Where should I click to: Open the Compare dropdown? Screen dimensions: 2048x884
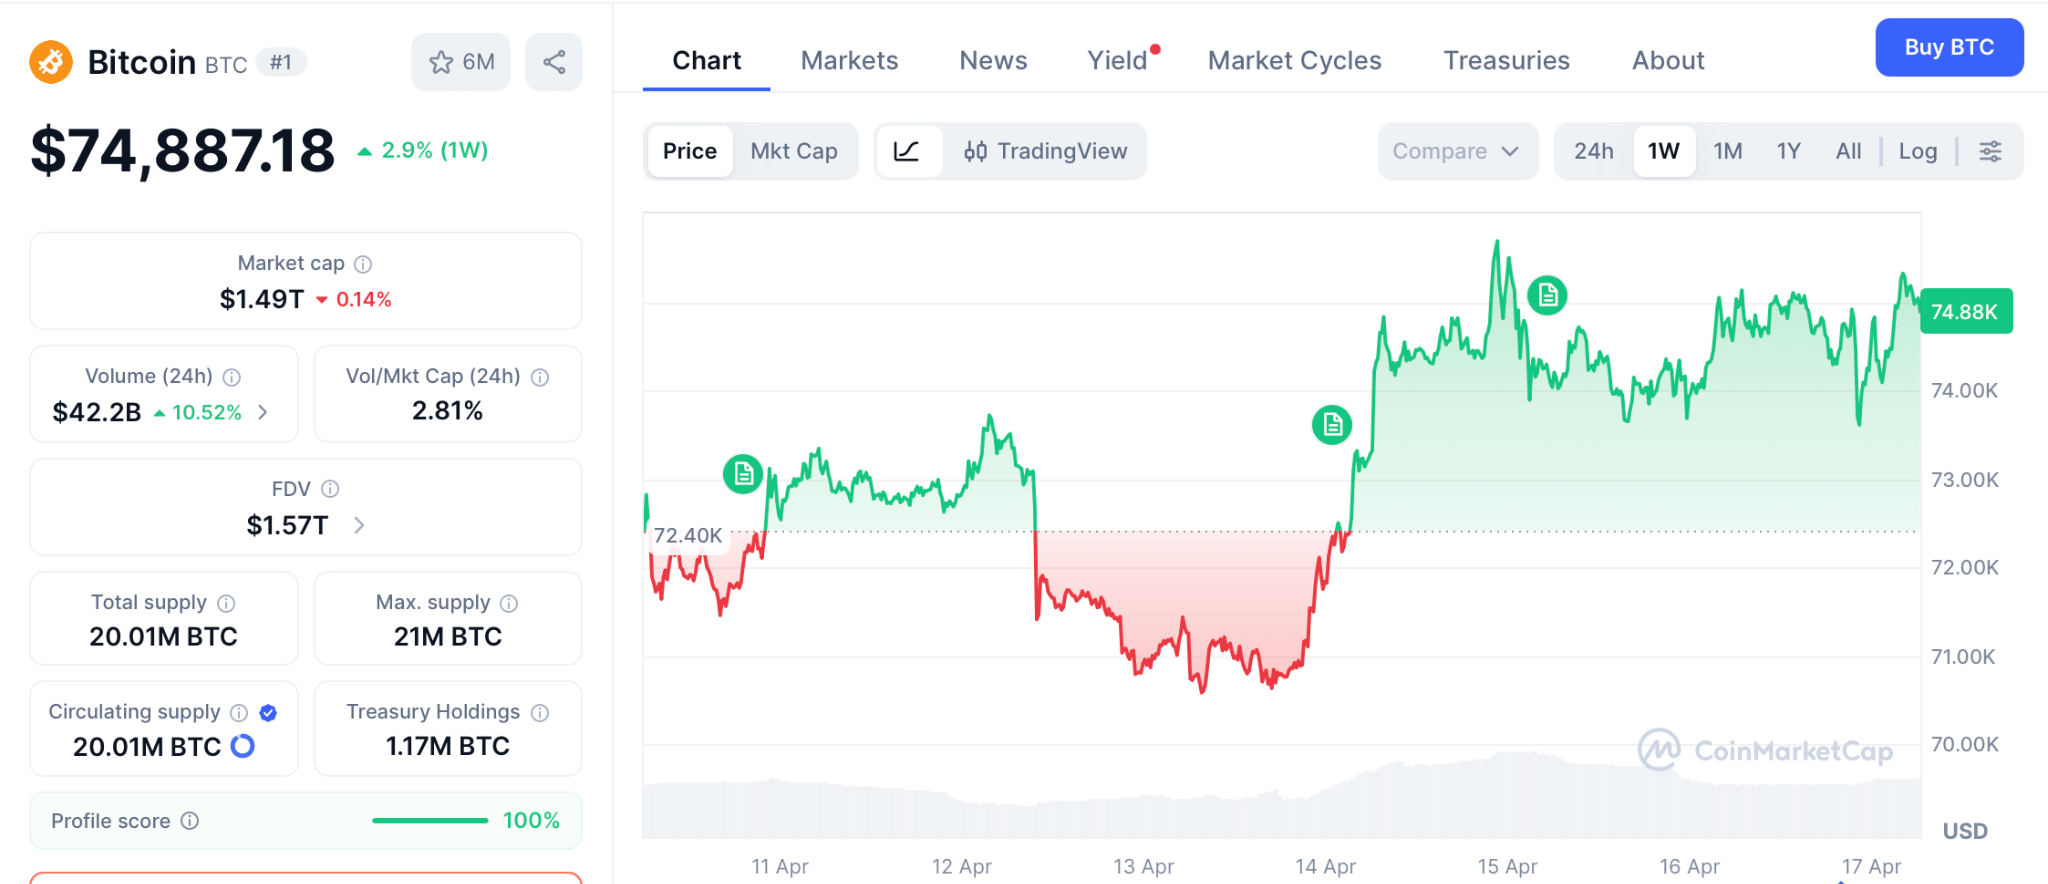(1455, 151)
